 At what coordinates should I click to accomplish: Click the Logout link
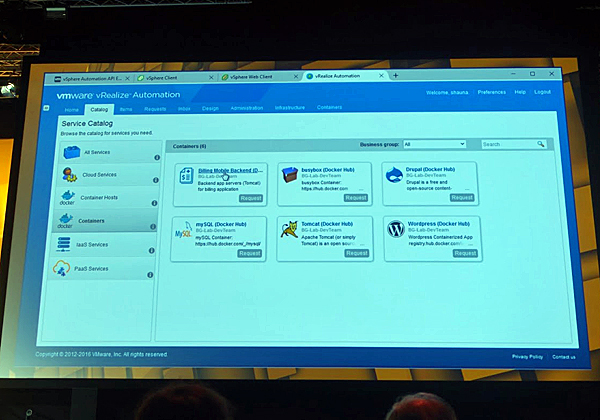[543, 92]
